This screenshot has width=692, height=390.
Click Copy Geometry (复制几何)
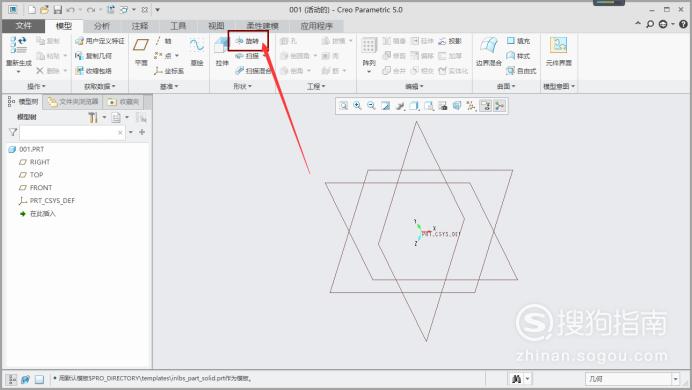93,56
